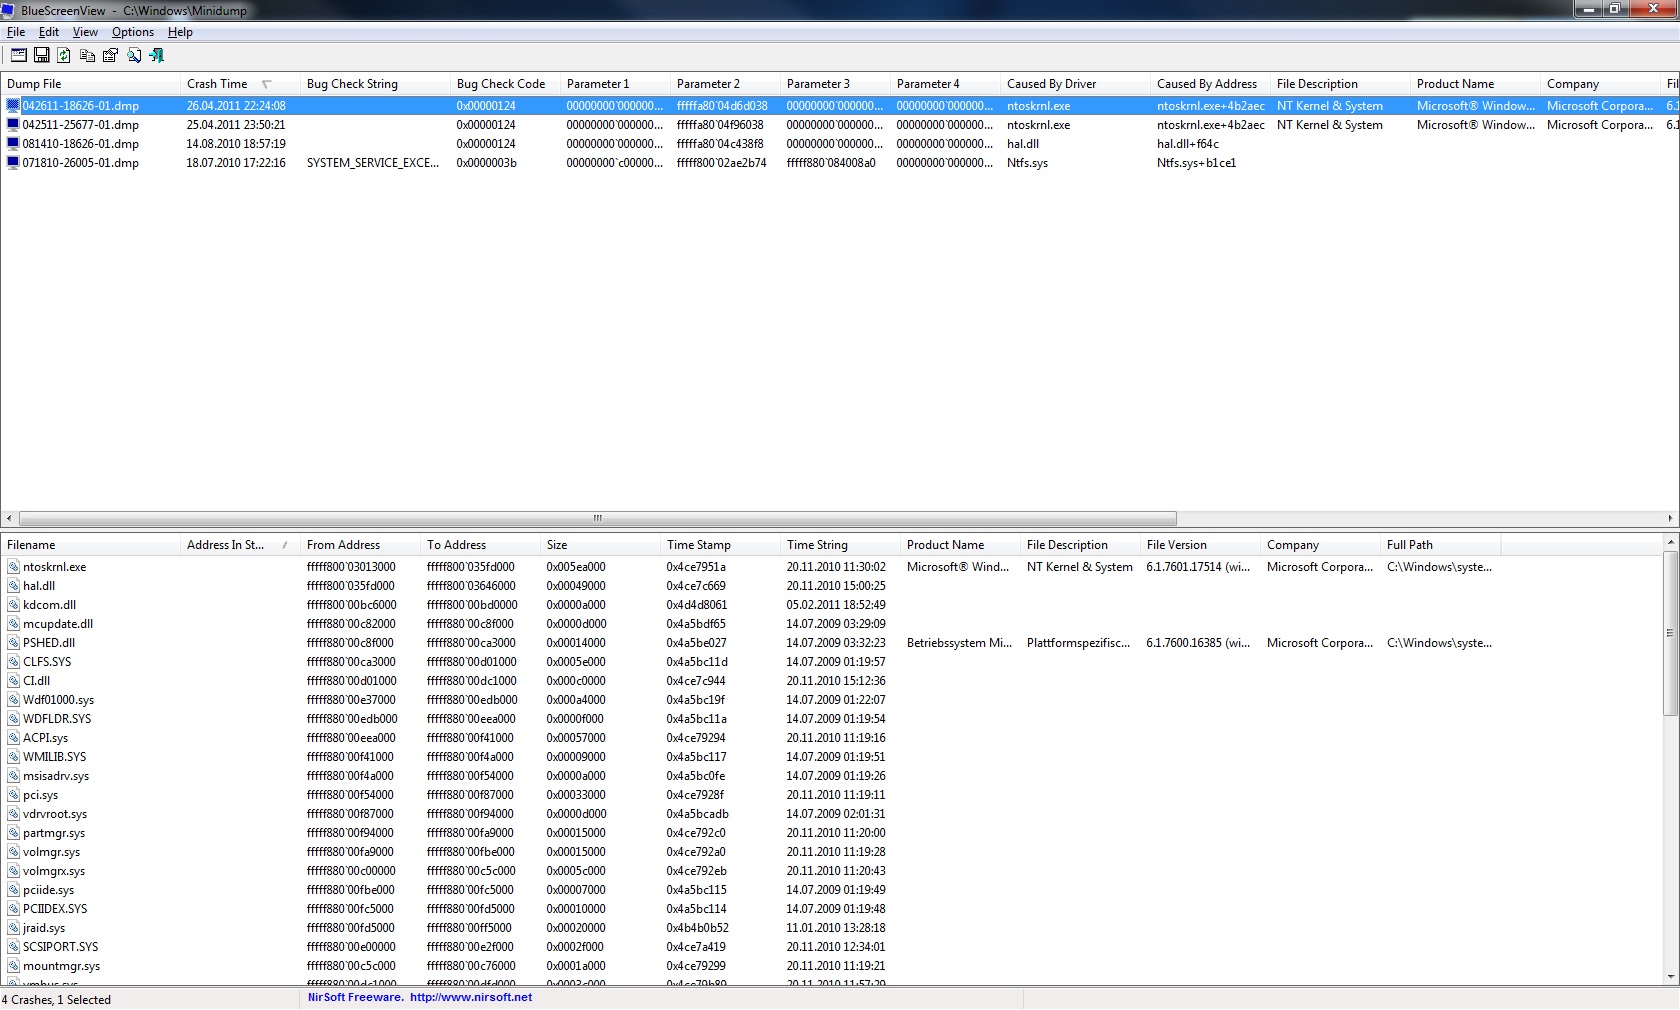The image size is (1680, 1010).
Task: Click status bar text 4 Crashes, 1 Selected
Action: point(57,1000)
